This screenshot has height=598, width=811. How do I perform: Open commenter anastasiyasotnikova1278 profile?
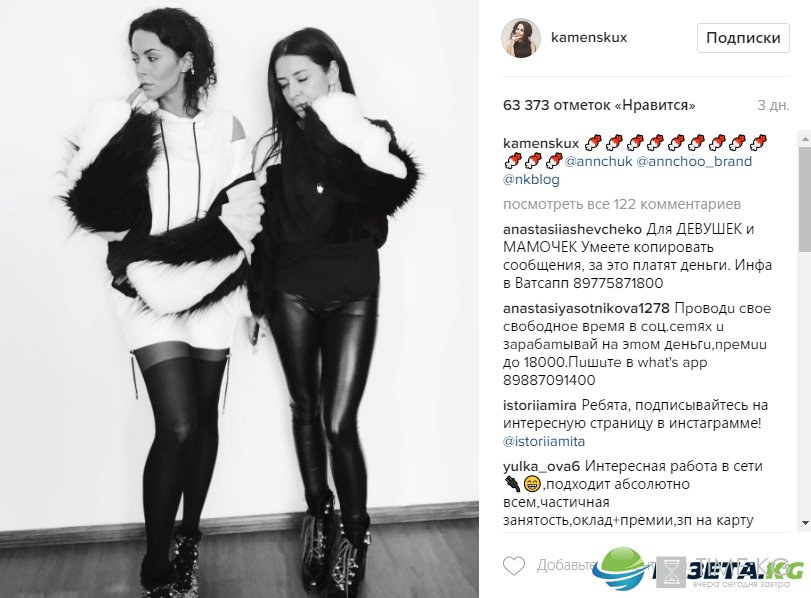coord(586,308)
